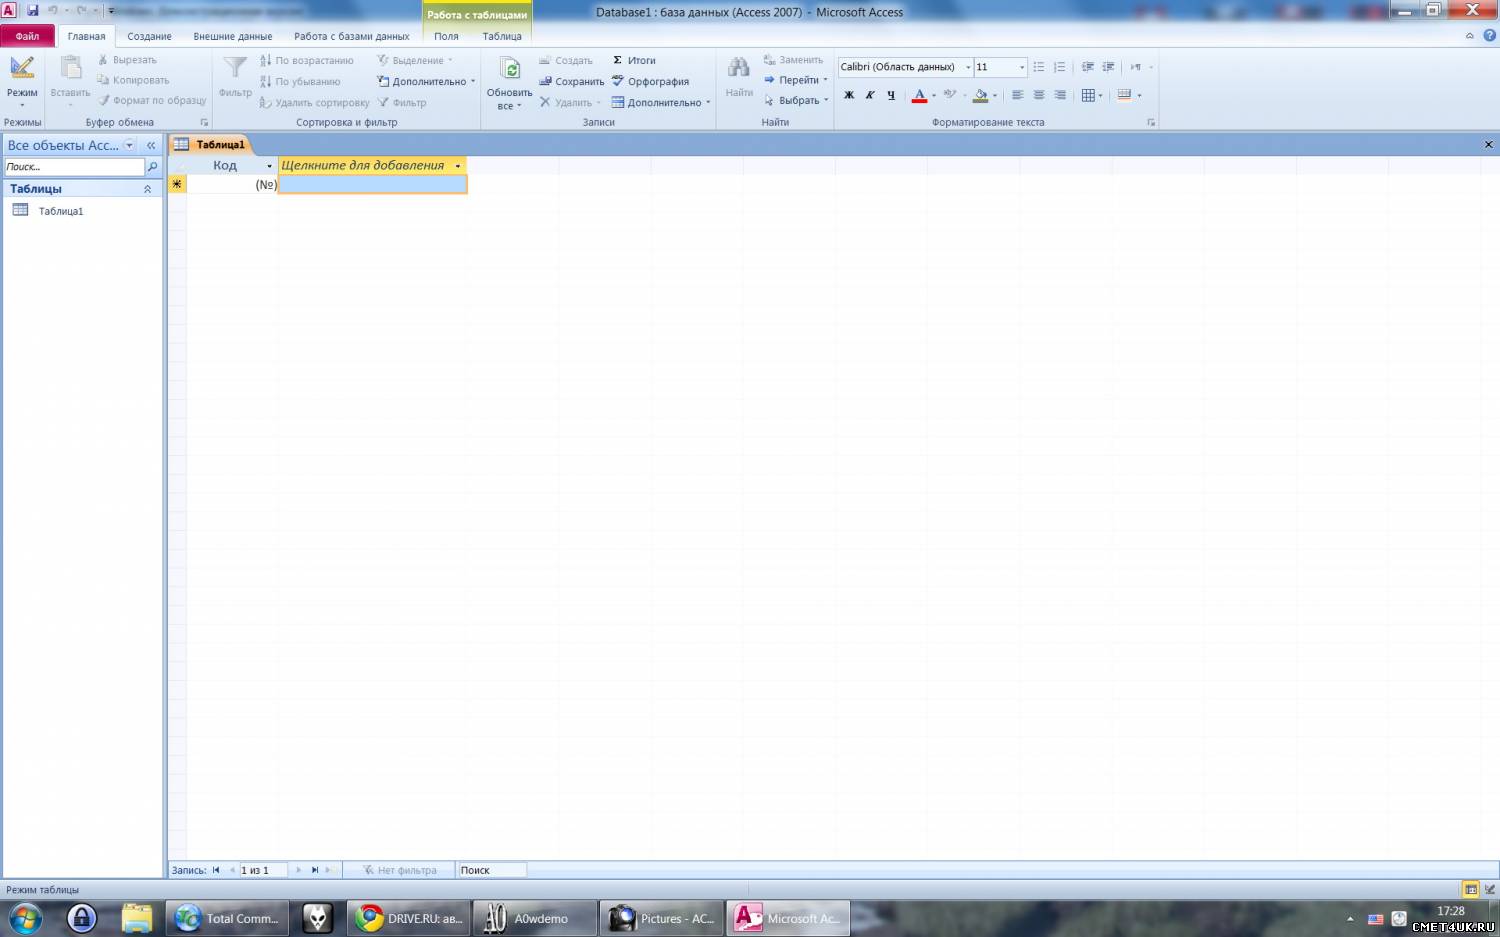
Task: Switch to the Внешние данные tab
Action: pyautogui.click(x=233, y=36)
